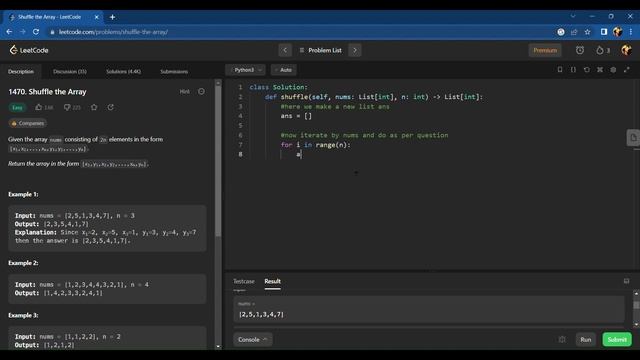The width and height of the screenshot is (640, 360).
Task: Open the notes side panel icon
Action: pos(633,138)
